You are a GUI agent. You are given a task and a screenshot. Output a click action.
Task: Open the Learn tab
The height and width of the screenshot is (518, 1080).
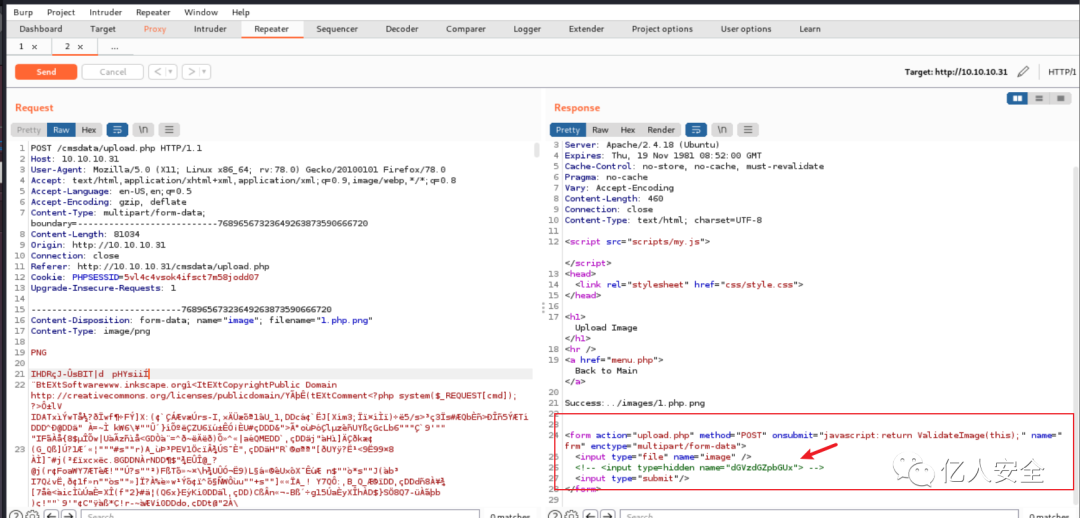click(809, 29)
